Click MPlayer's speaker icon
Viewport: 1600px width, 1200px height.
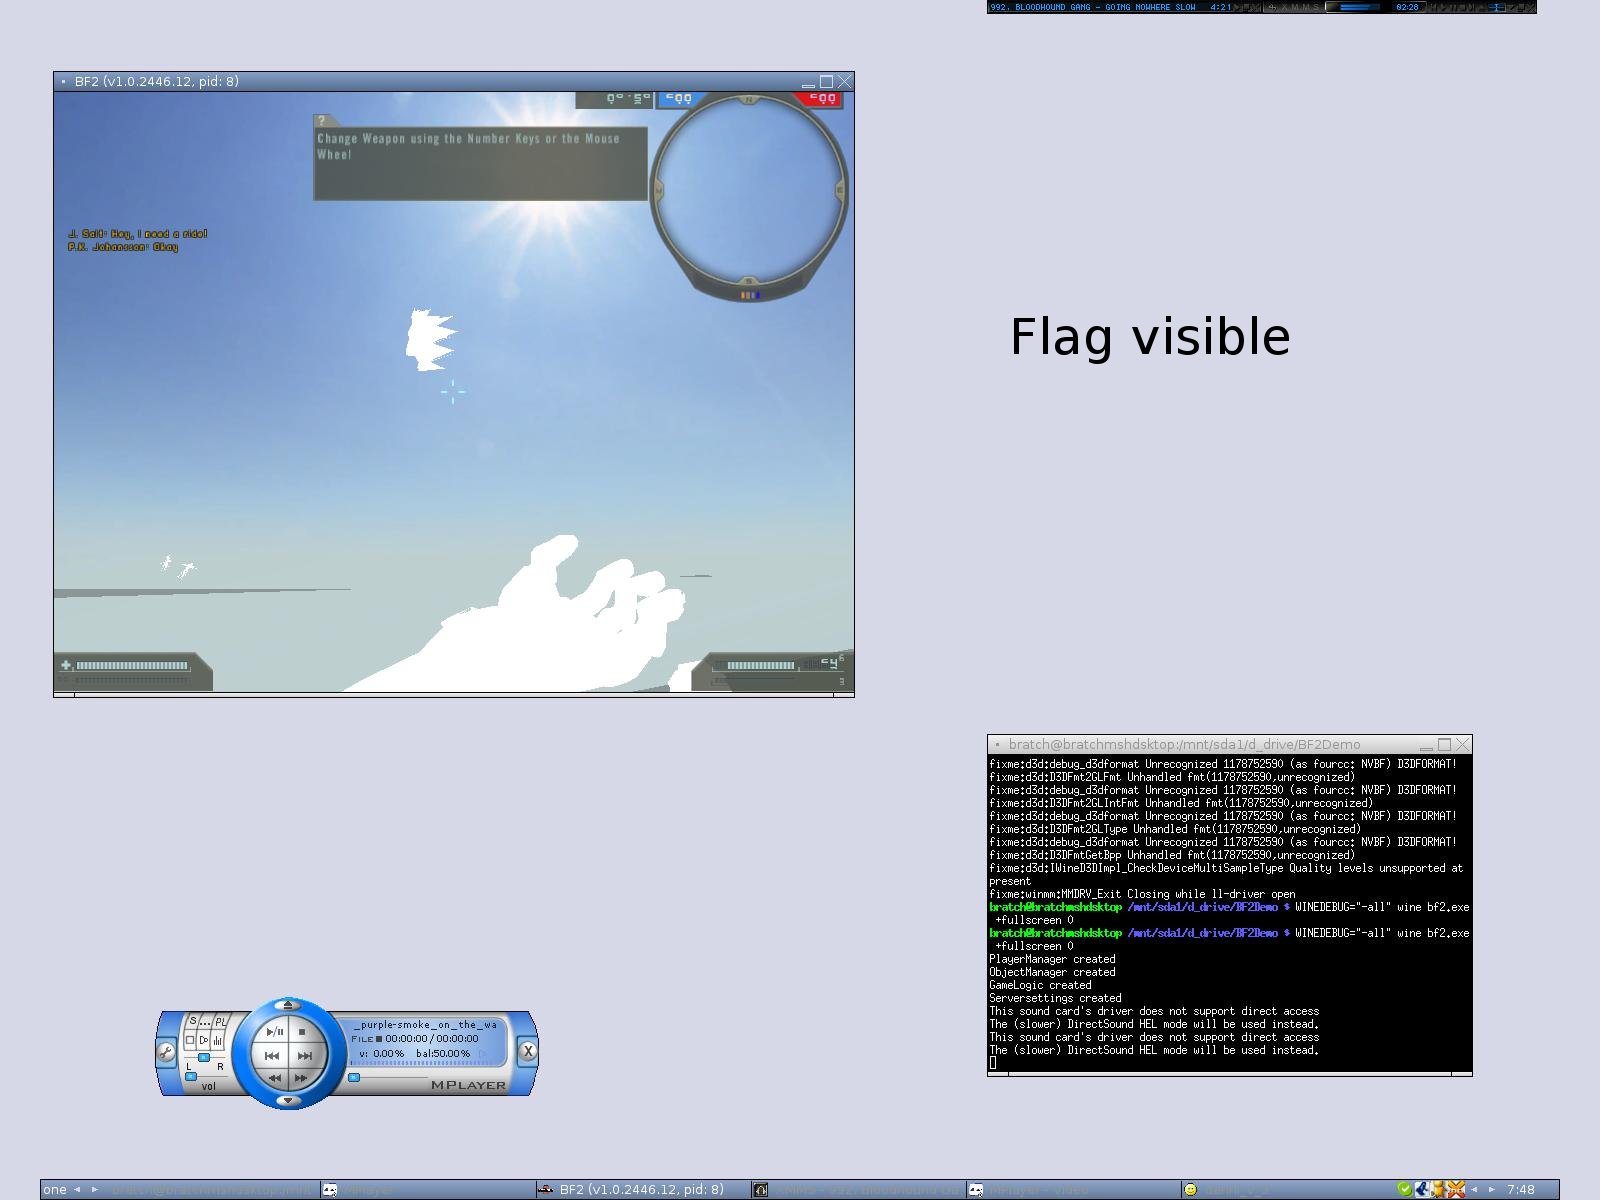coord(204,1040)
